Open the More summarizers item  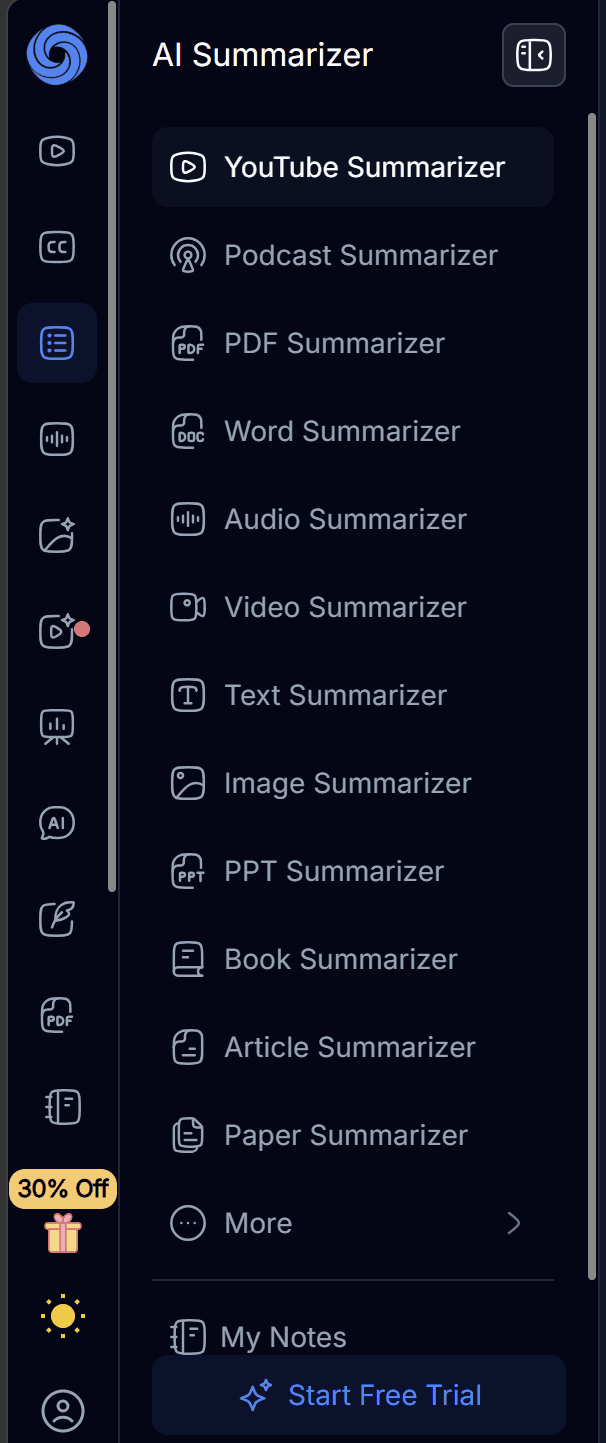(x=353, y=1223)
